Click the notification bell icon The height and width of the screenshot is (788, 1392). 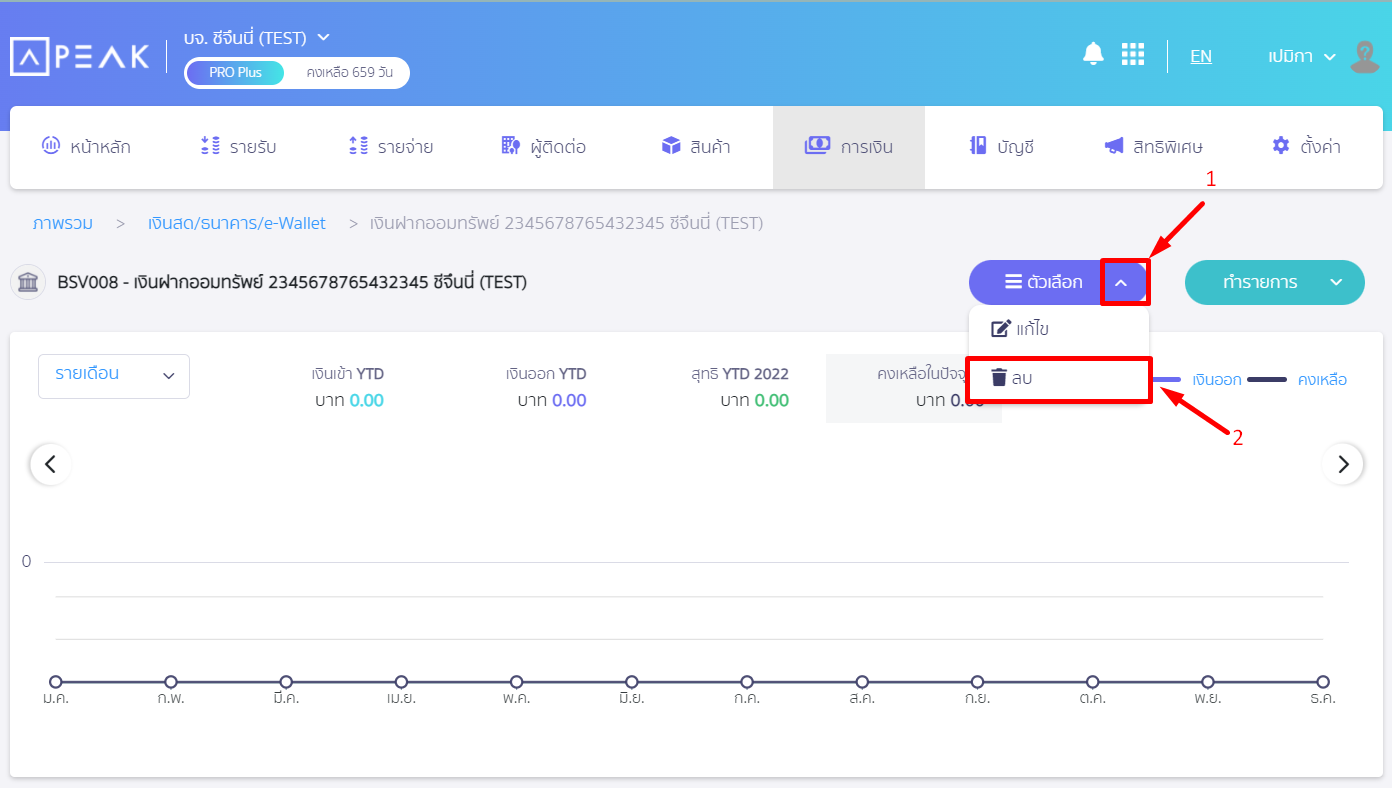pos(1093,54)
